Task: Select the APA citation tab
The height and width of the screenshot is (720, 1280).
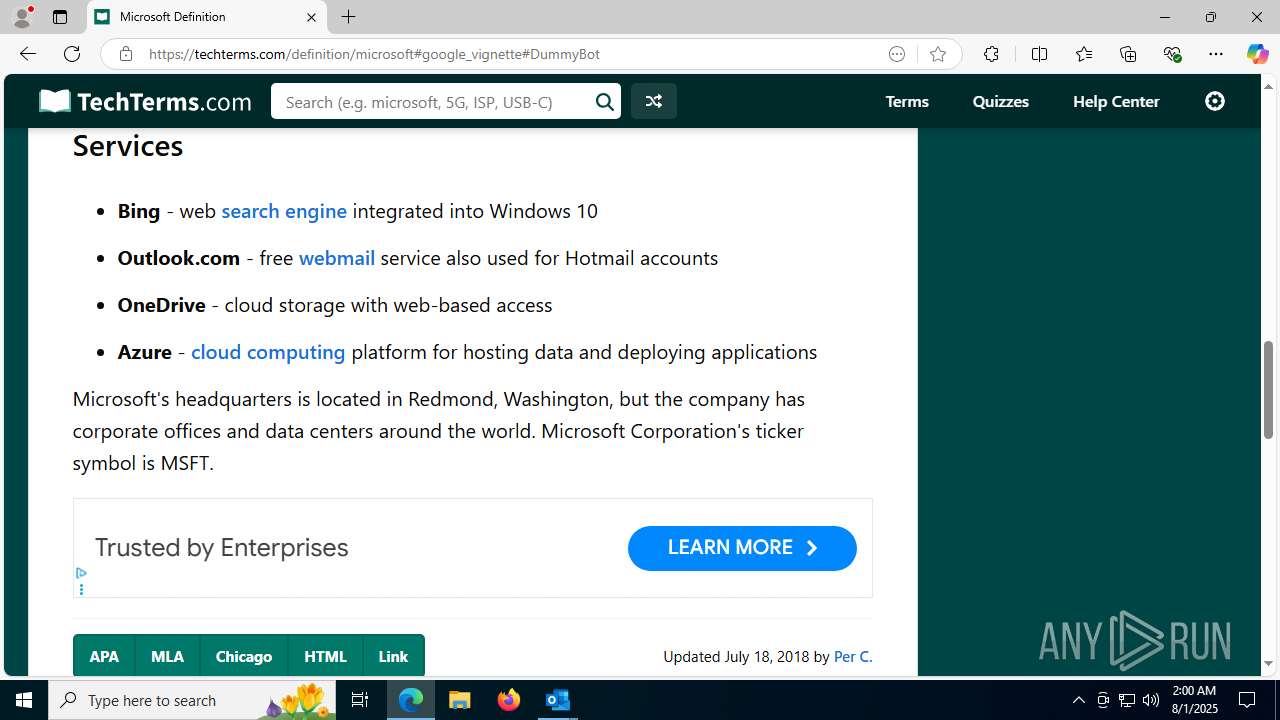Action: click(x=104, y=656)
